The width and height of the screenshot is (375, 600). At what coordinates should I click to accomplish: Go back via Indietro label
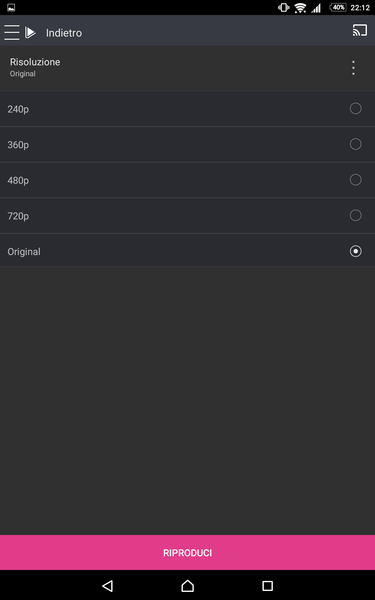[x=64, y=33]
